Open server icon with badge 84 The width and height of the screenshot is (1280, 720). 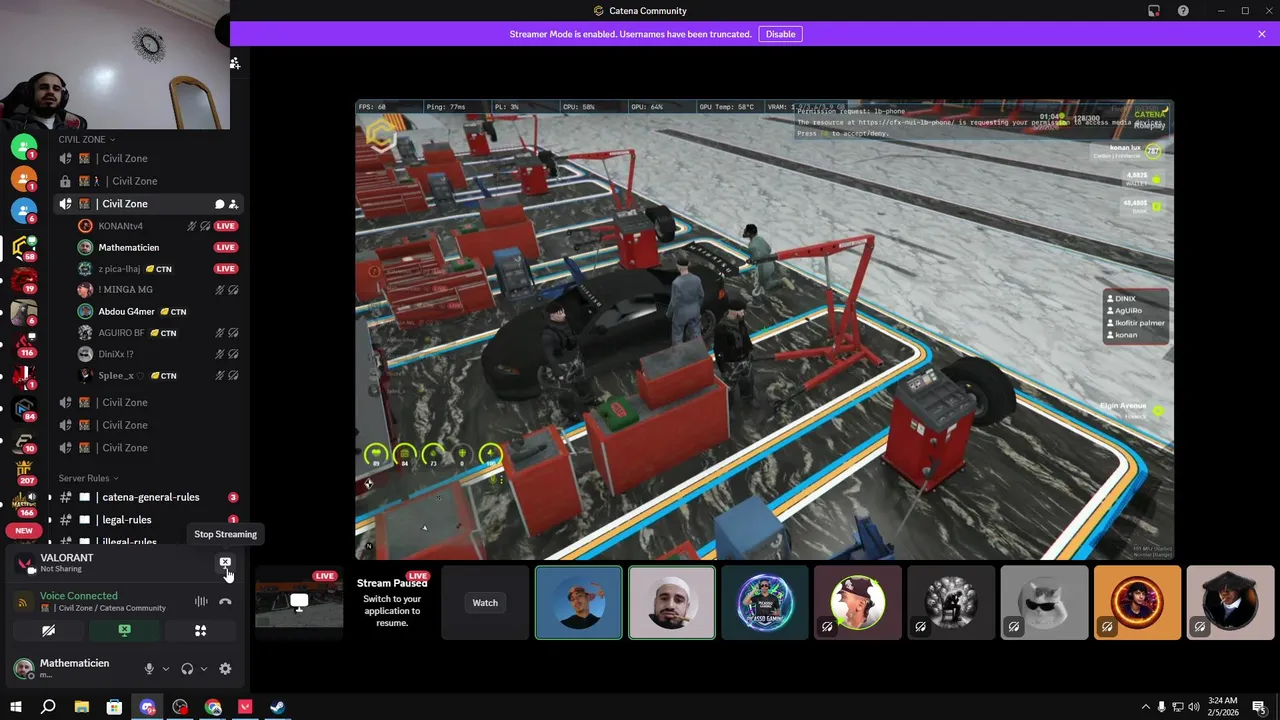click(24, 408)
